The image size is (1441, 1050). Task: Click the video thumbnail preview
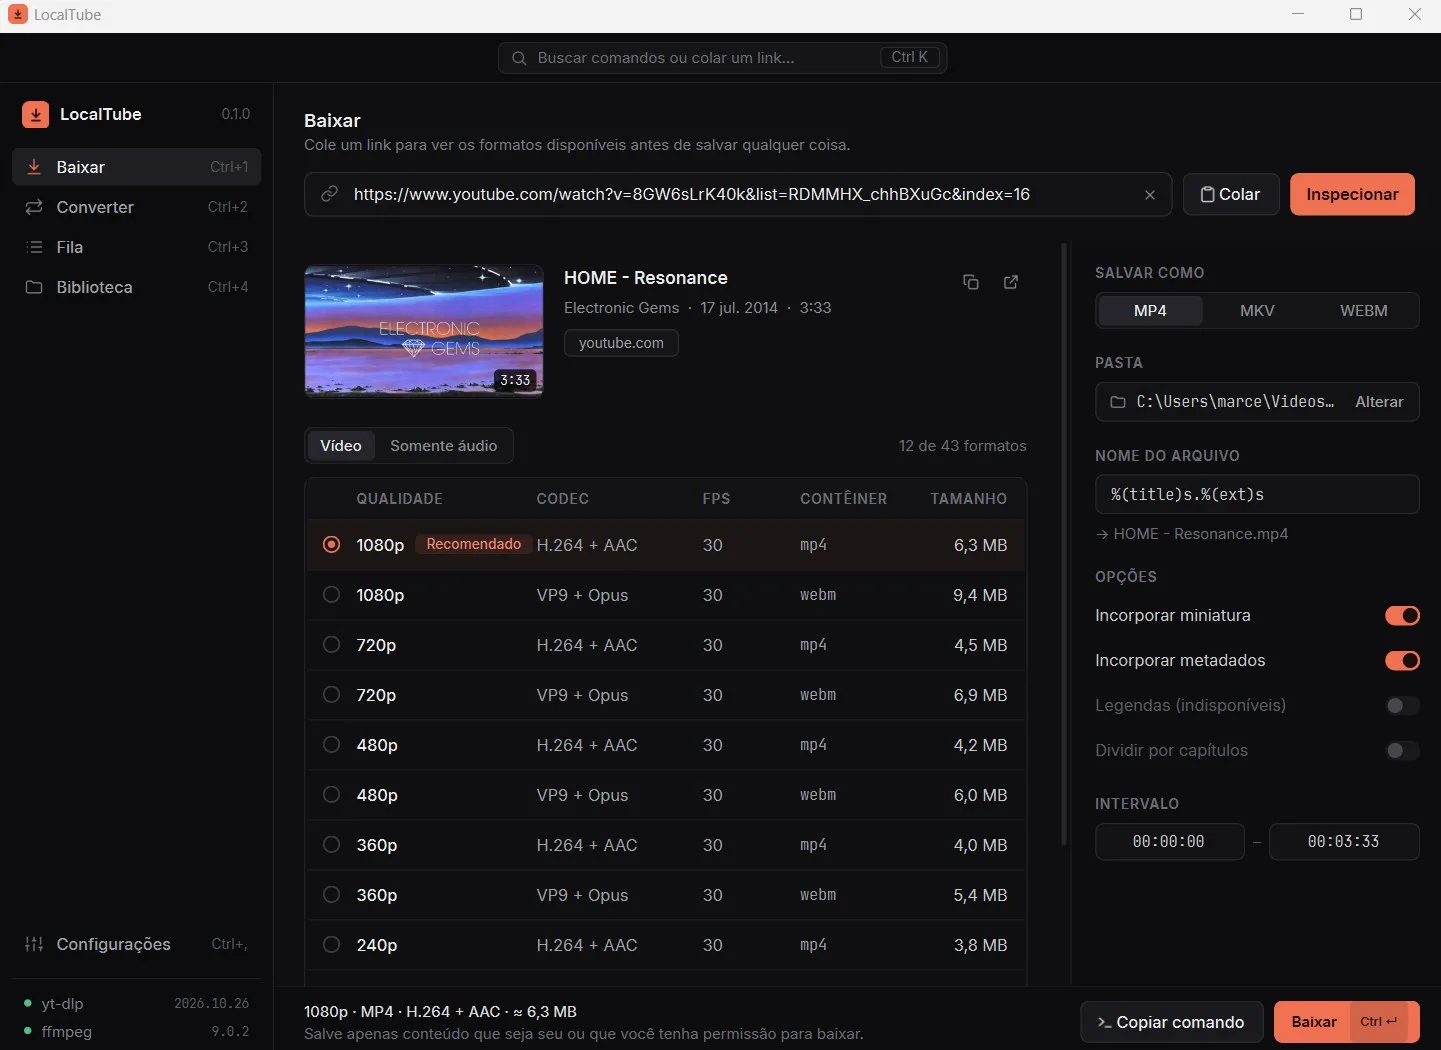(424, 331)
